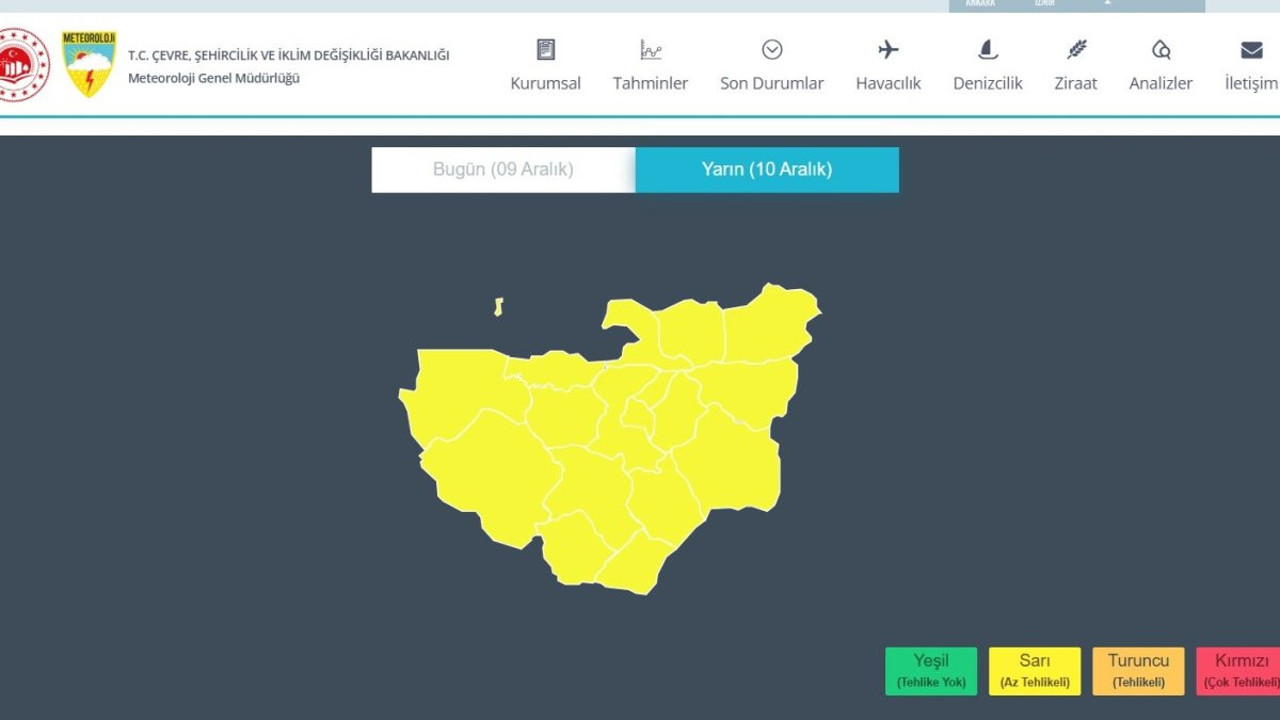Click the Turuncu (Tehlikeli) legend box
1280x720 pixels.
pyautogui.click(x=1138, y=670)
